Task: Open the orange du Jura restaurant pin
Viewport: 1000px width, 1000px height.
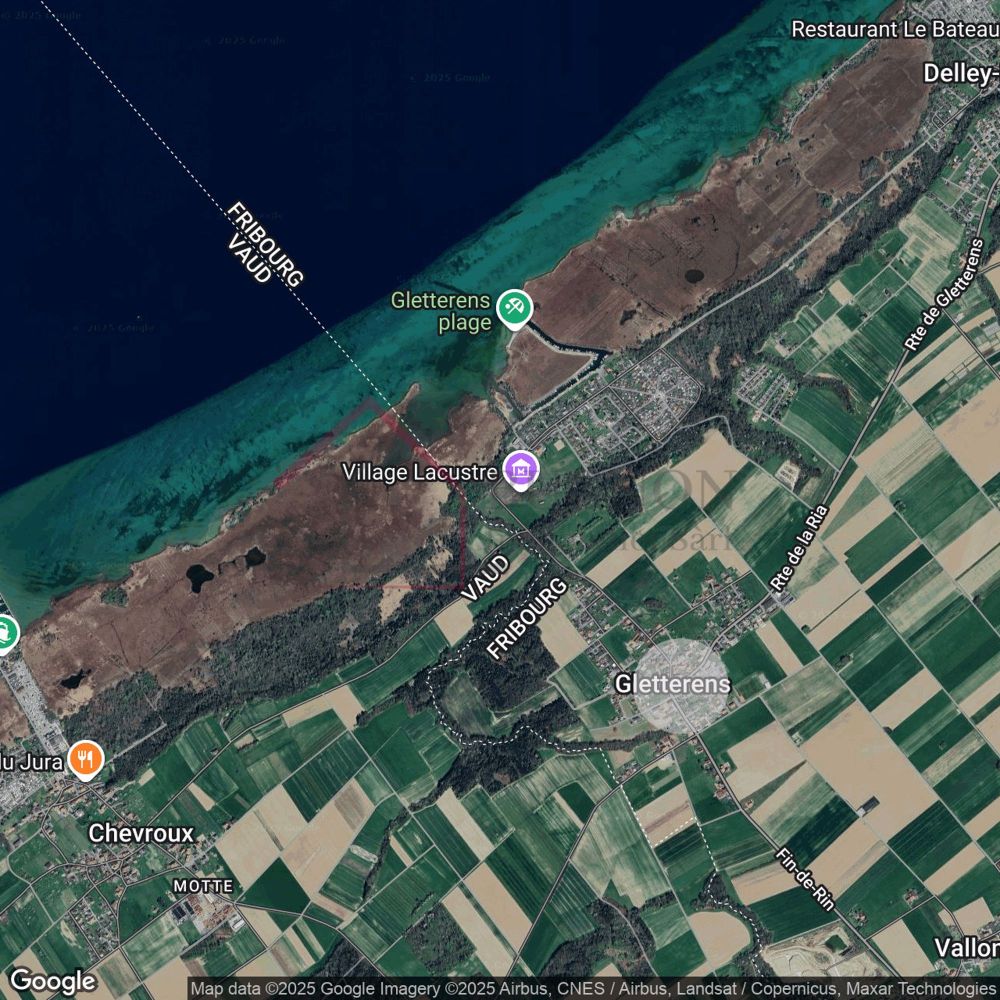Action: coord(87,761)
